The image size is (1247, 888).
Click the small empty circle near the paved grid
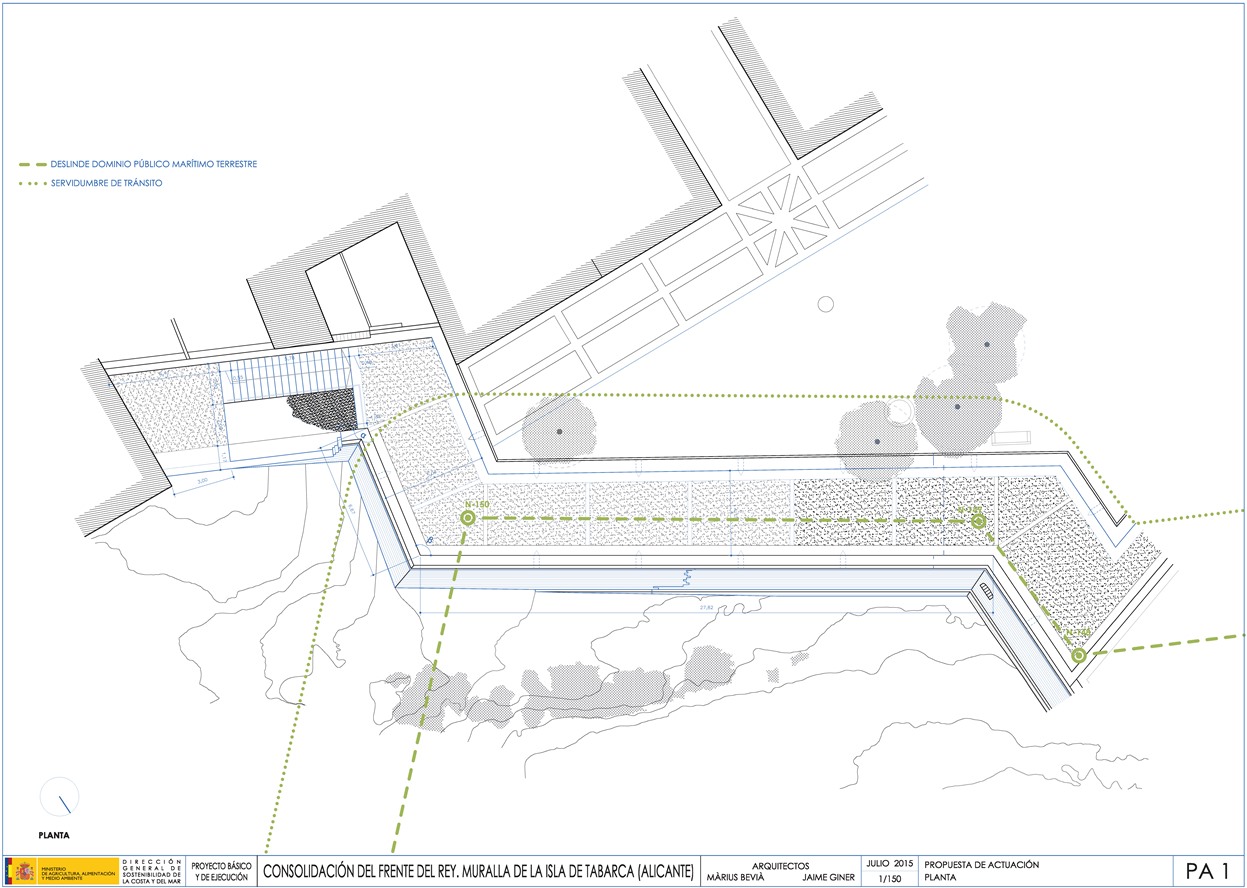click(825, 304)
